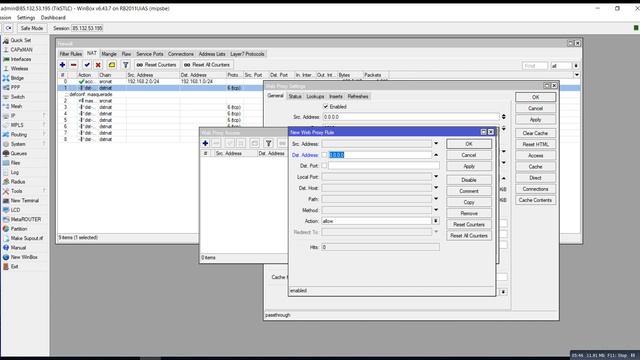Click Reset Counters in Firewall toolbar
The height and width of the screenshot is (360, 640).
click(x=156, y=65)
